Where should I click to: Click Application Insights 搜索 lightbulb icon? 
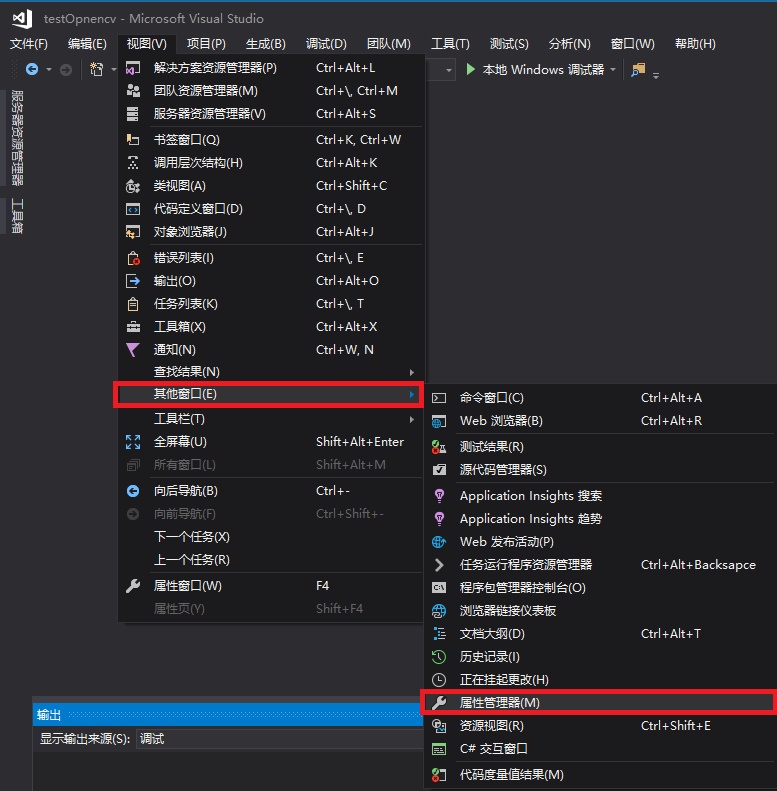point(439,496)
